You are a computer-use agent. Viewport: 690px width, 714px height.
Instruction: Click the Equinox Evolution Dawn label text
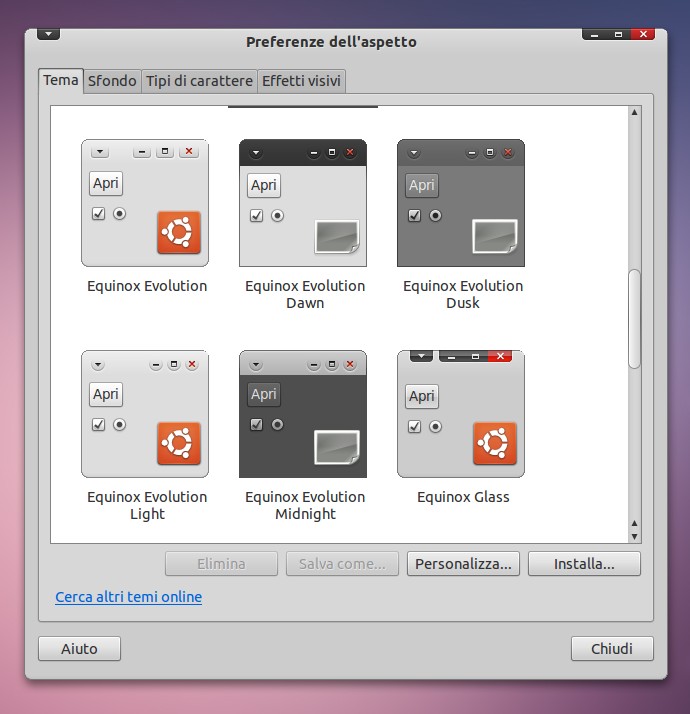(305, 294)
